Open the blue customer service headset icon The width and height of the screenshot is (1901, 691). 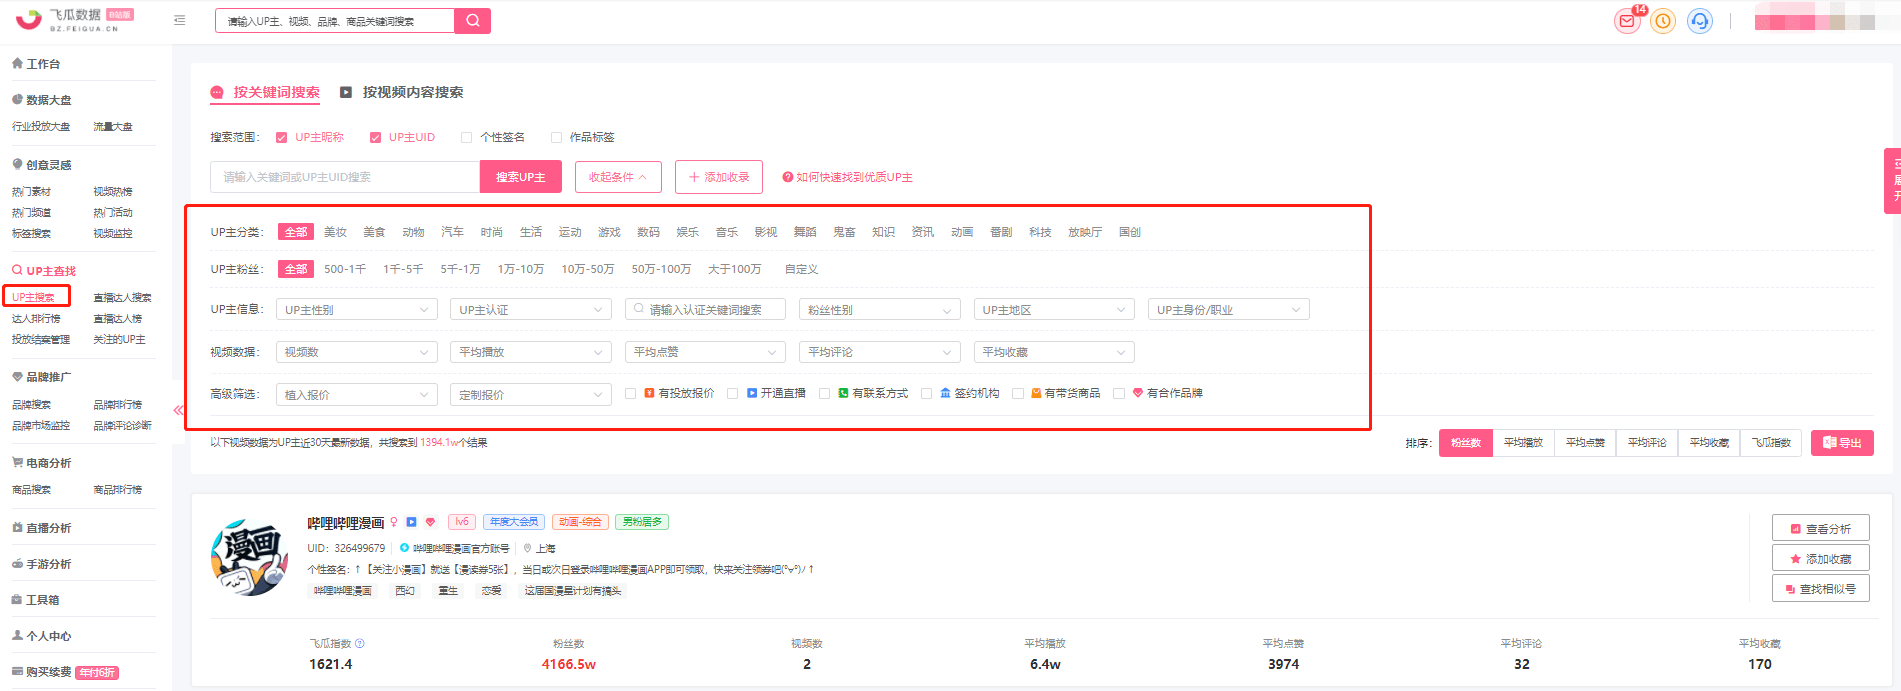[x=1699, y=21]
